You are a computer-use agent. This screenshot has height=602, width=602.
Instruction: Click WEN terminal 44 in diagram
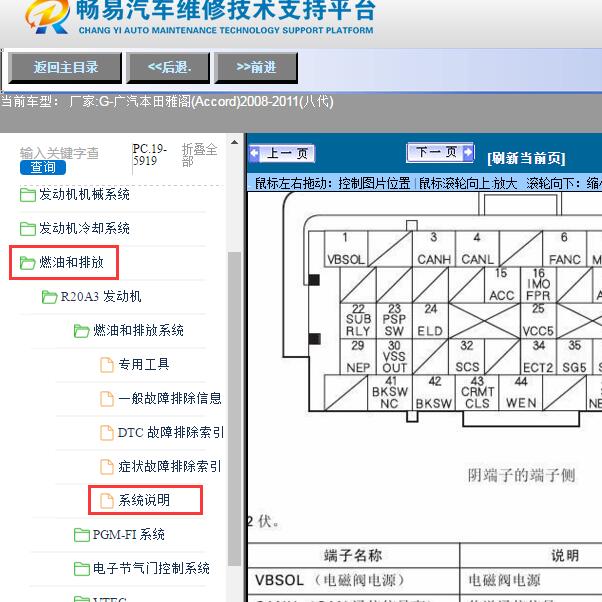click(521, 392)
